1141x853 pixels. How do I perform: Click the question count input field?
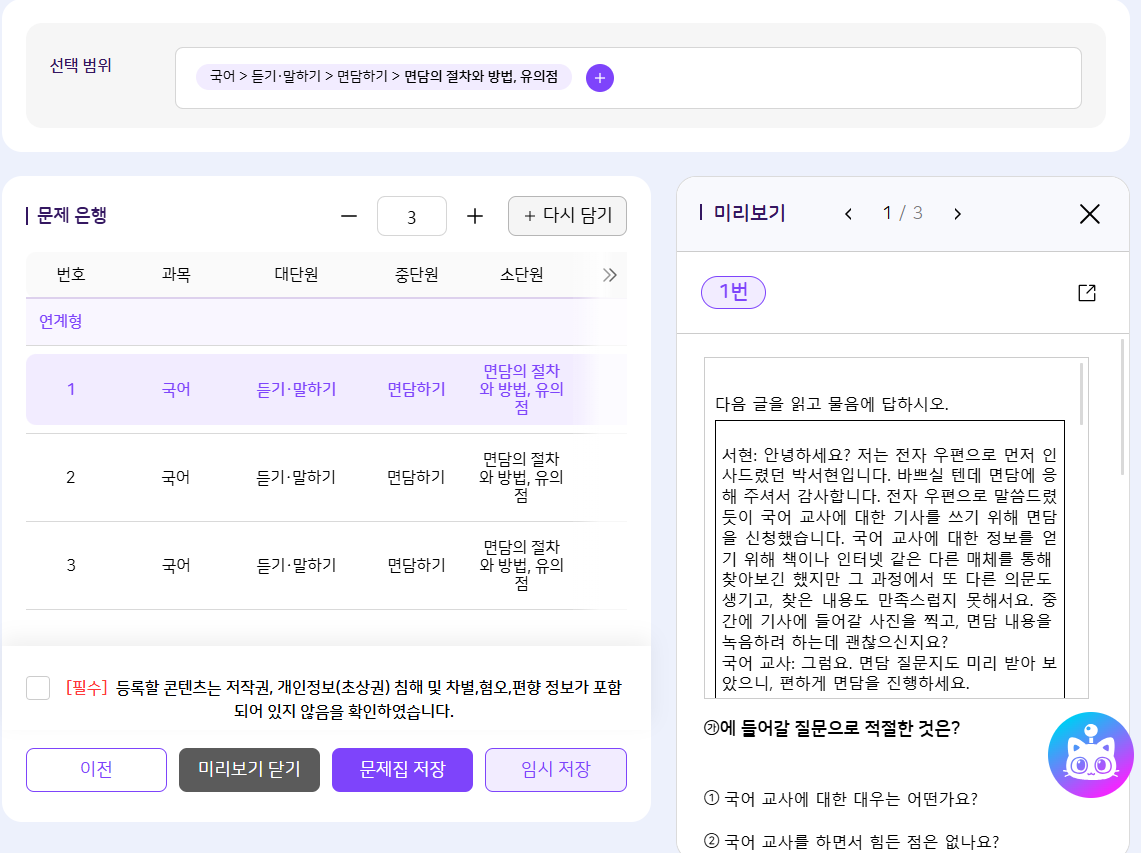coord(412,216)
